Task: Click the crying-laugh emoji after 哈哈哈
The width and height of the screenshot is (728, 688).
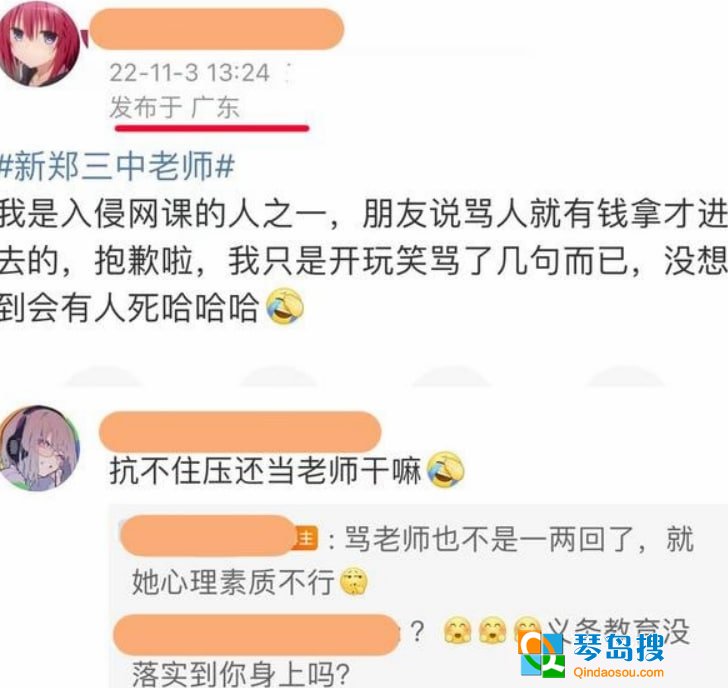Action: pos(285,306)
